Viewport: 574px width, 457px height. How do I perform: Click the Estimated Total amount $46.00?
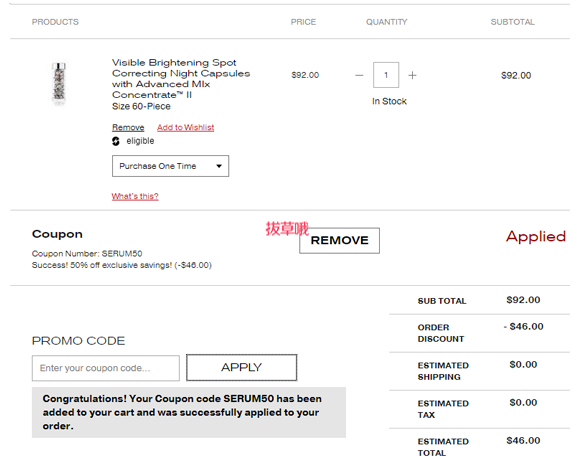click(523, 441)
